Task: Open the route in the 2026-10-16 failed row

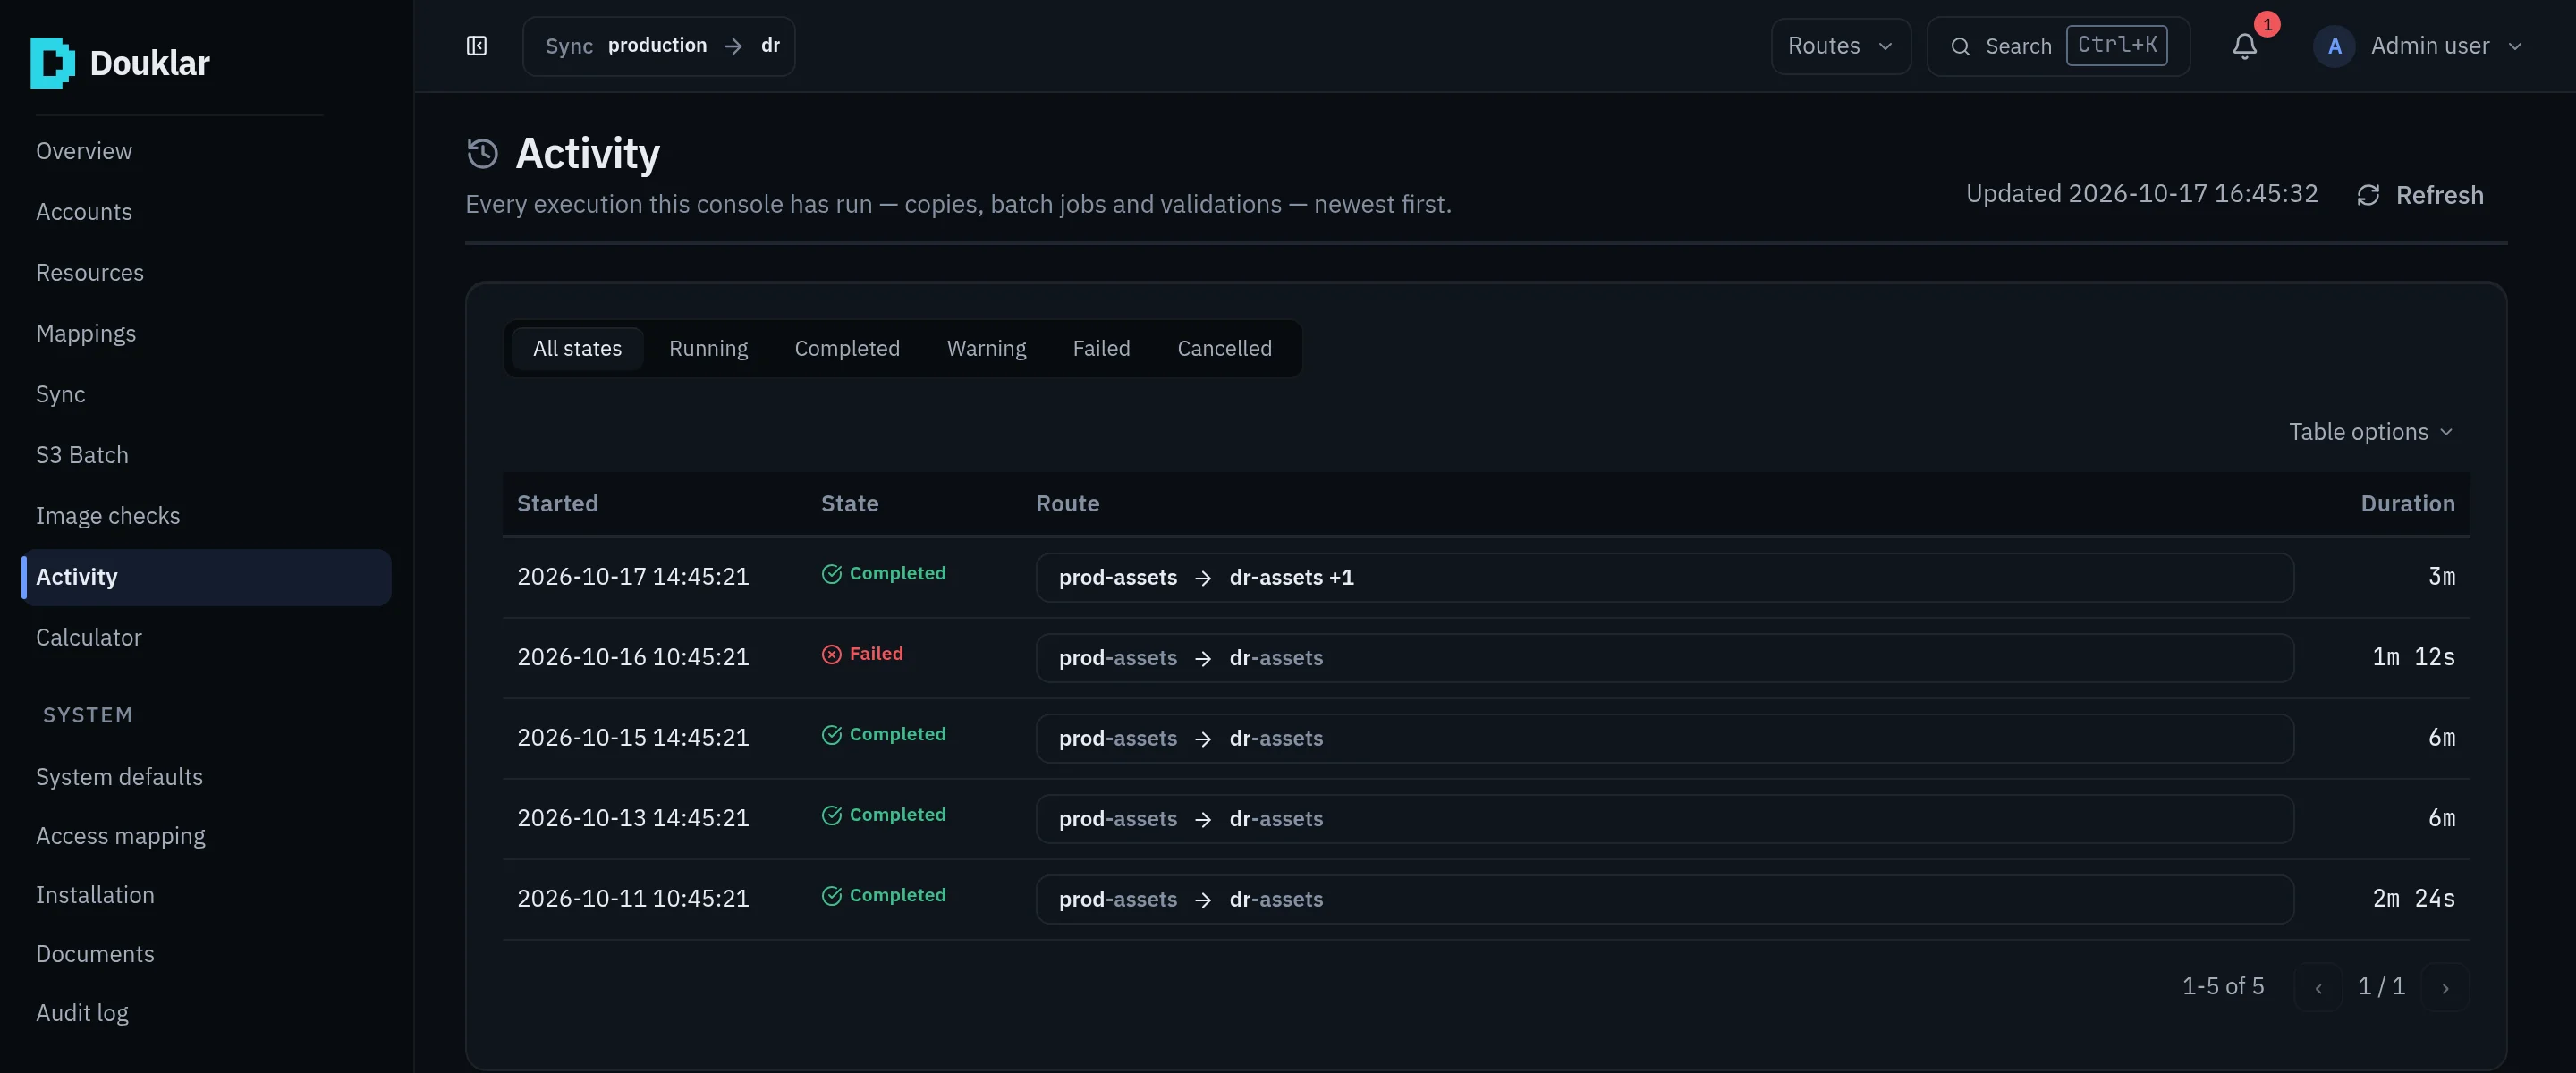Action: [1664, 658]
